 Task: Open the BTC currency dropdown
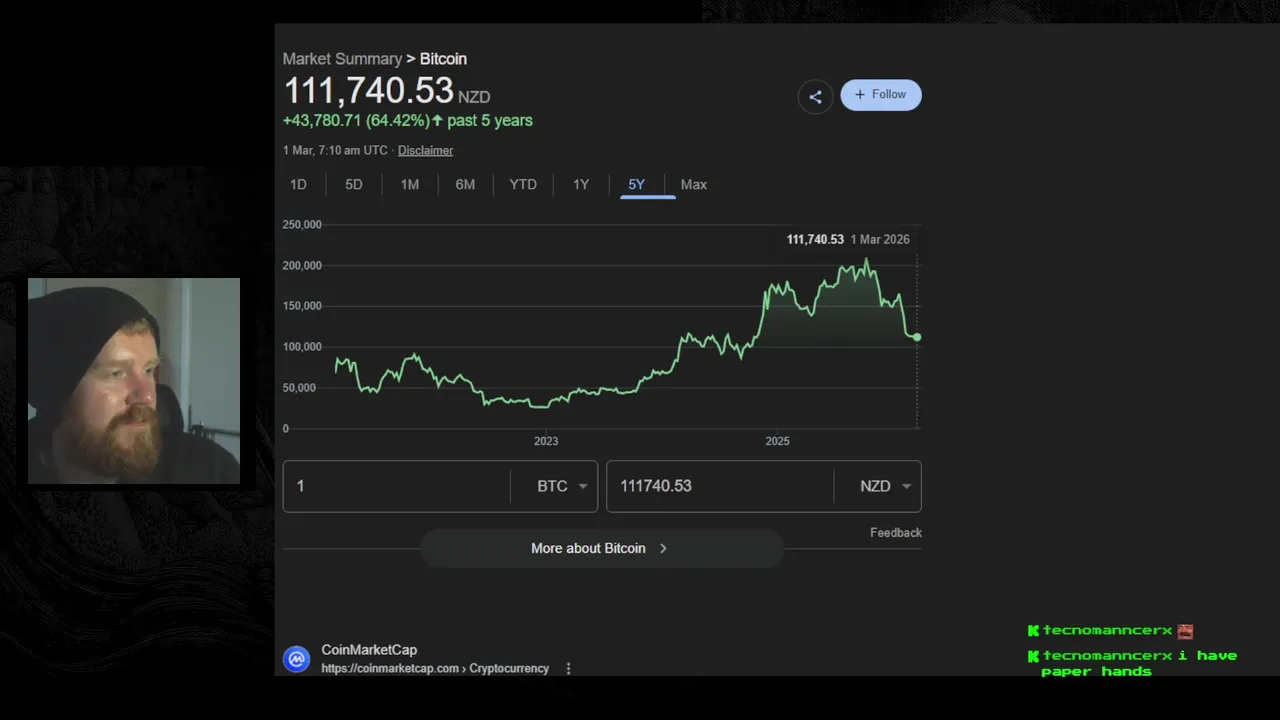(562, 486)
